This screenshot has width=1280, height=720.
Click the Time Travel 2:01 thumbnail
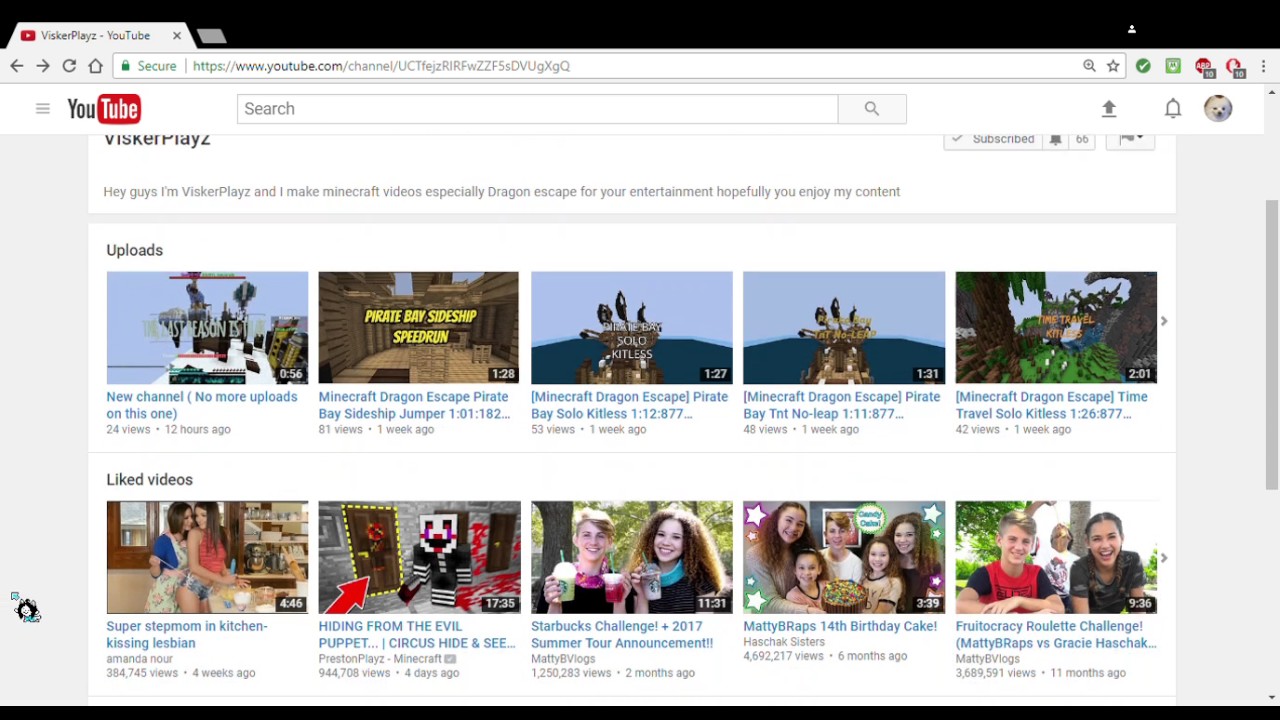coord(1056,327)
